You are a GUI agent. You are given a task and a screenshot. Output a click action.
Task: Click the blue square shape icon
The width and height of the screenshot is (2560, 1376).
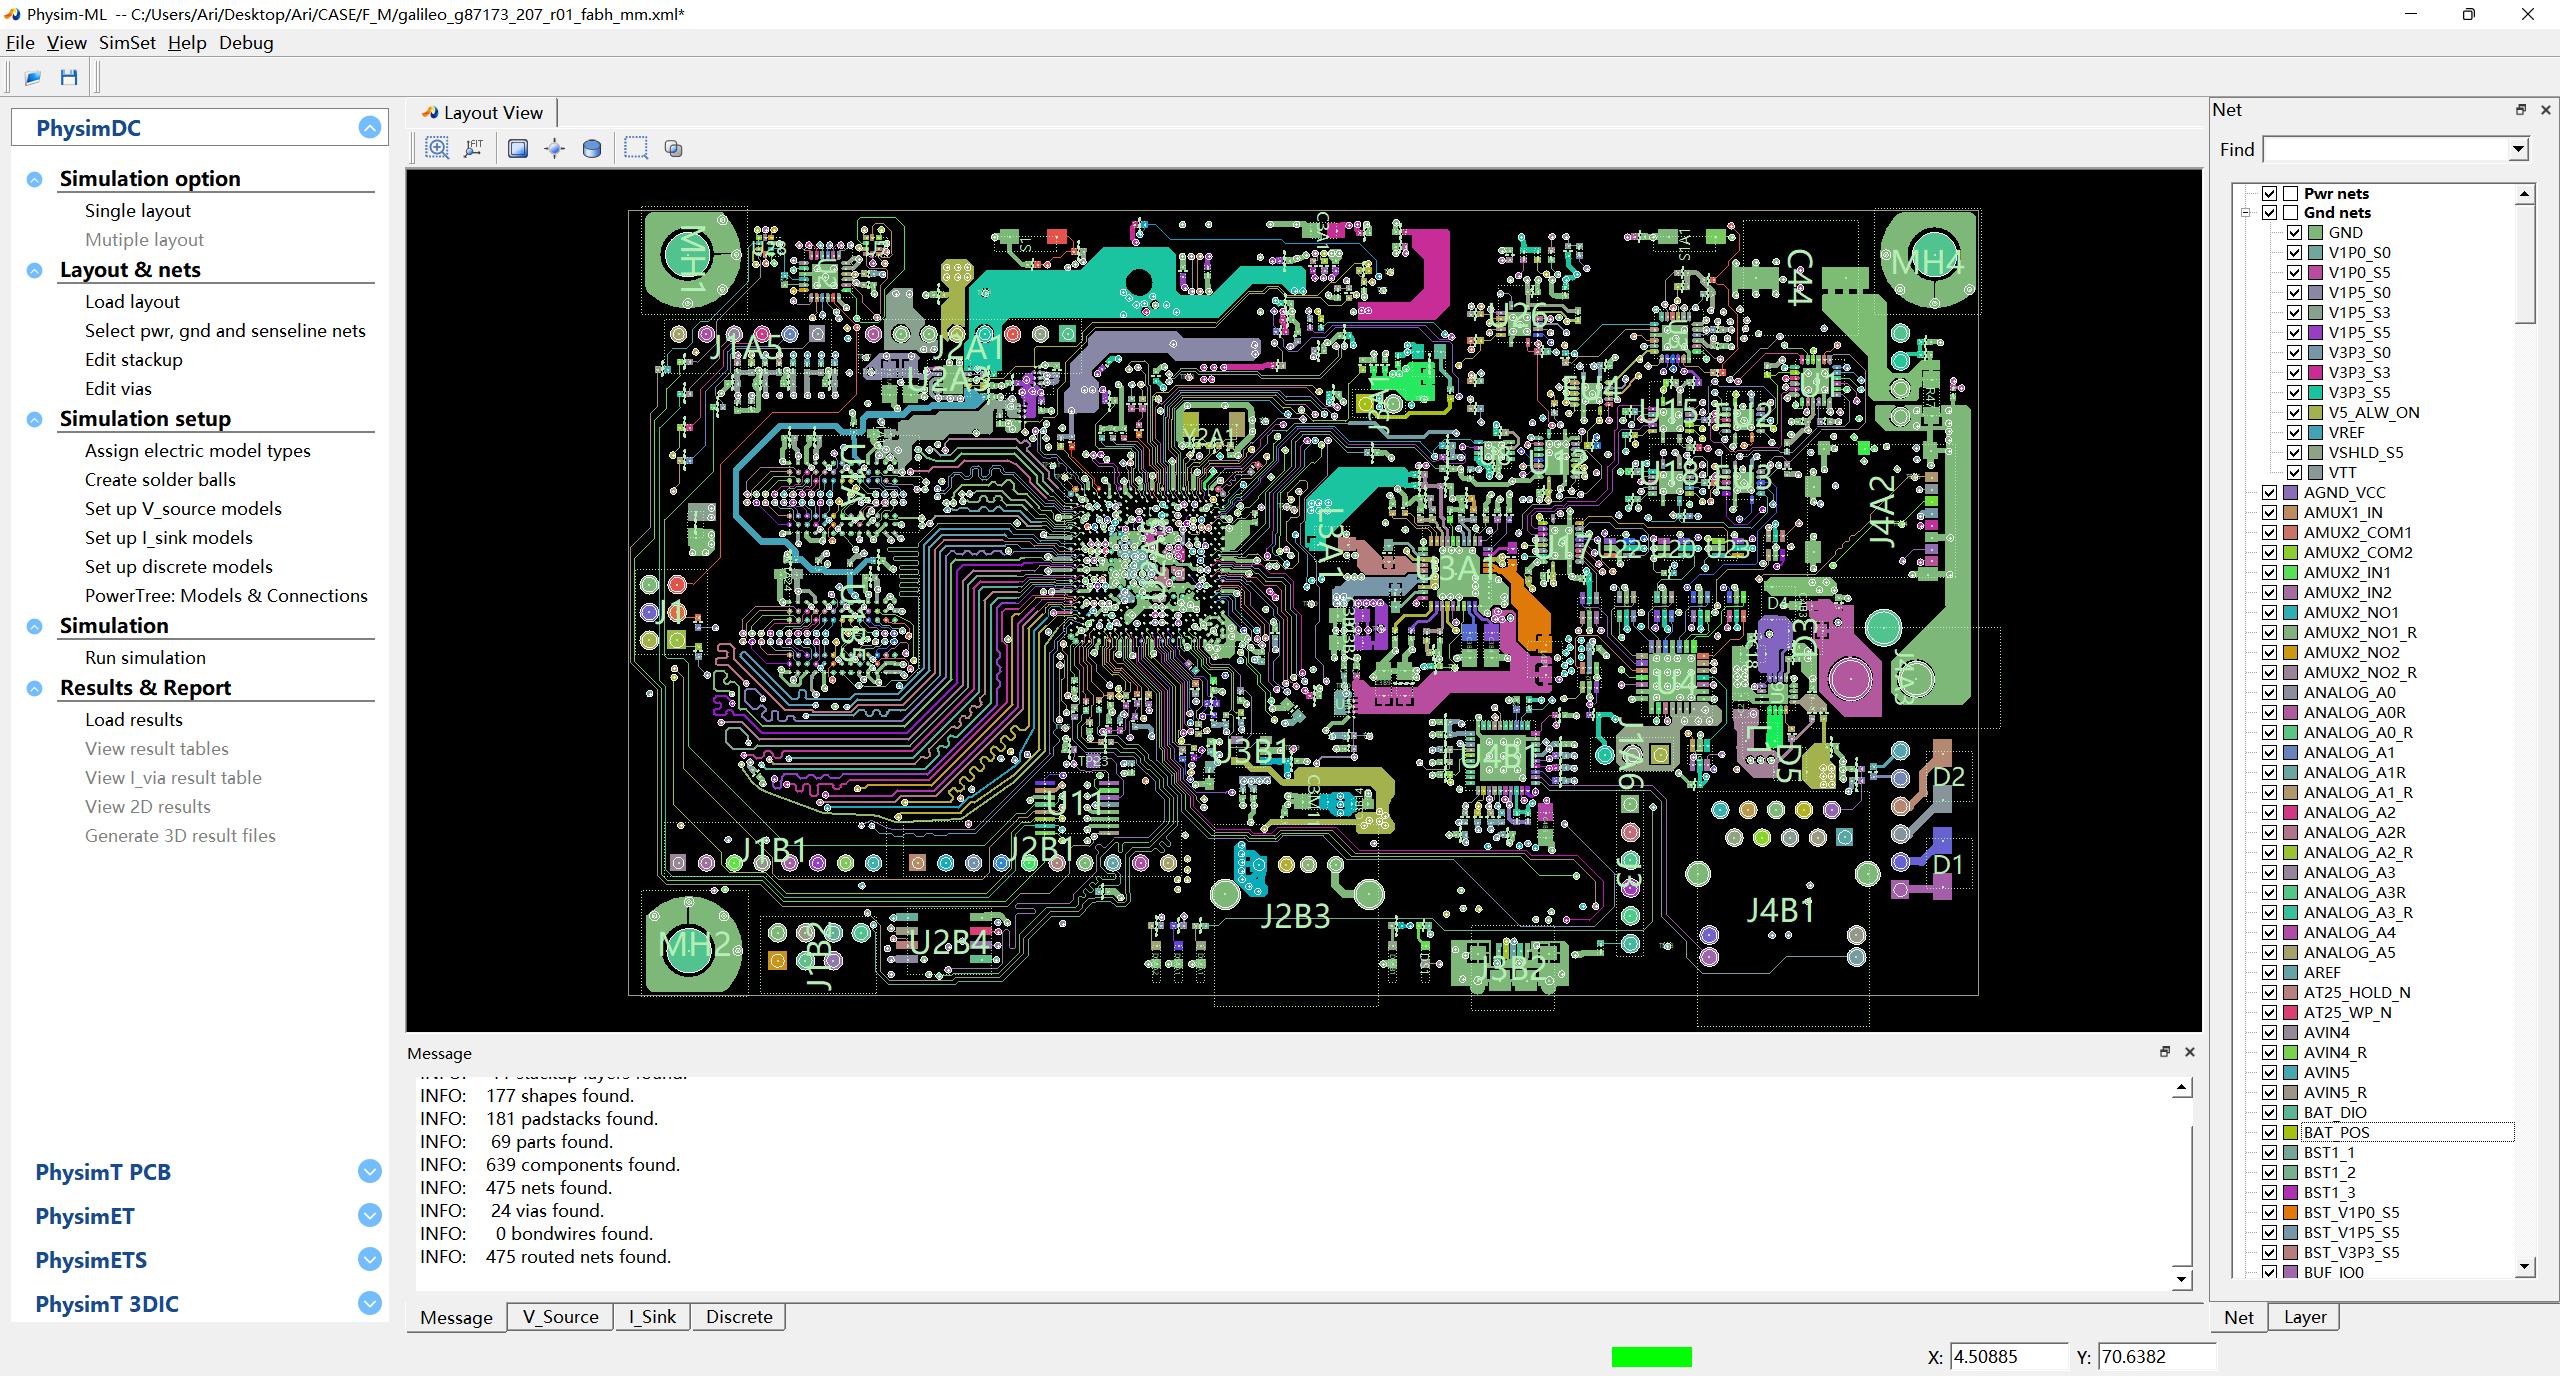(518, 148)
